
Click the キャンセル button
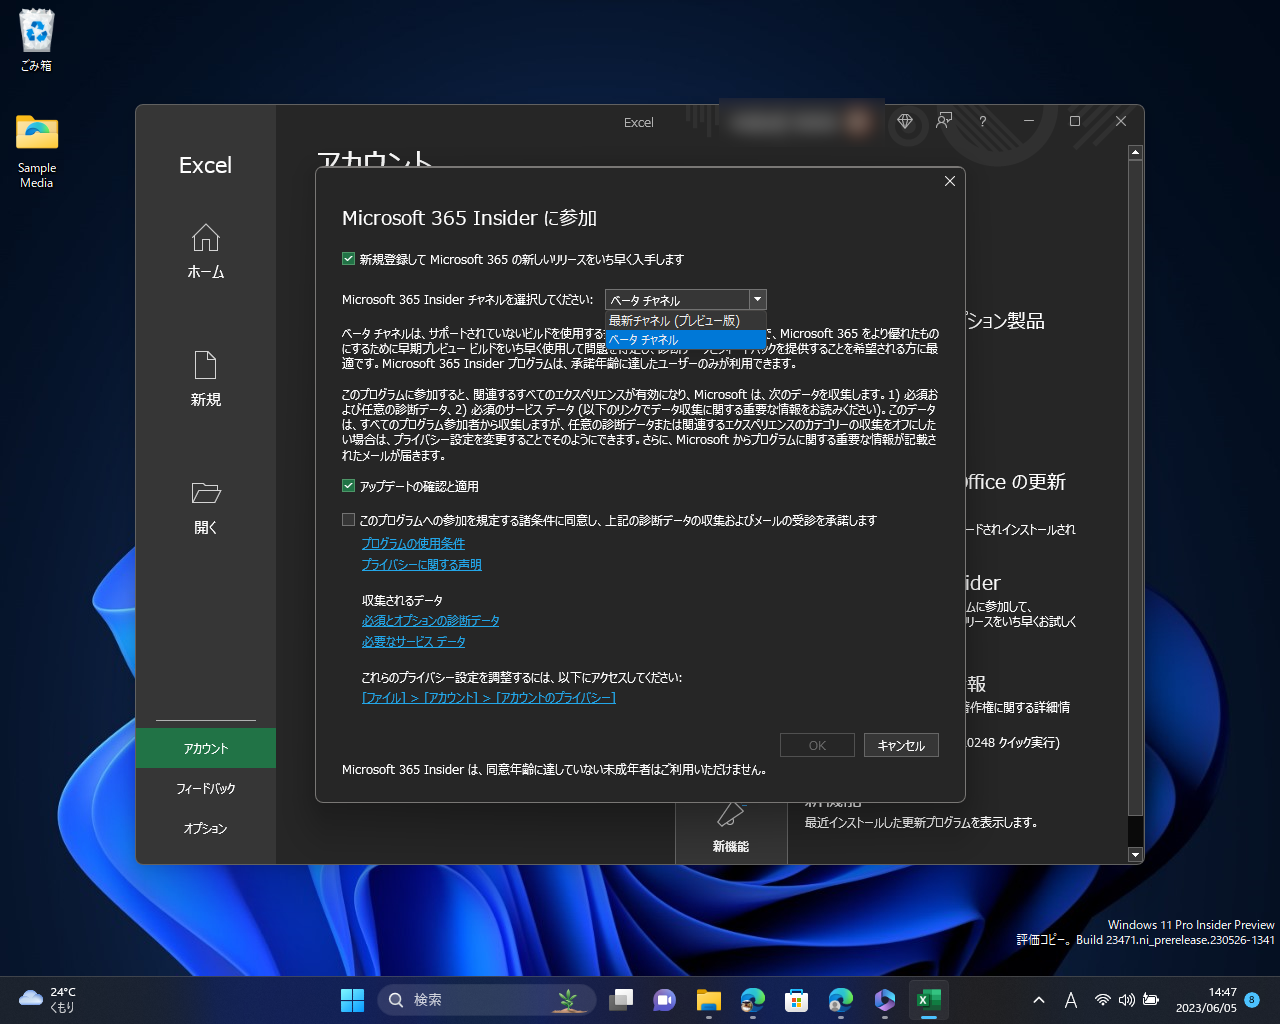coord(900,744)
